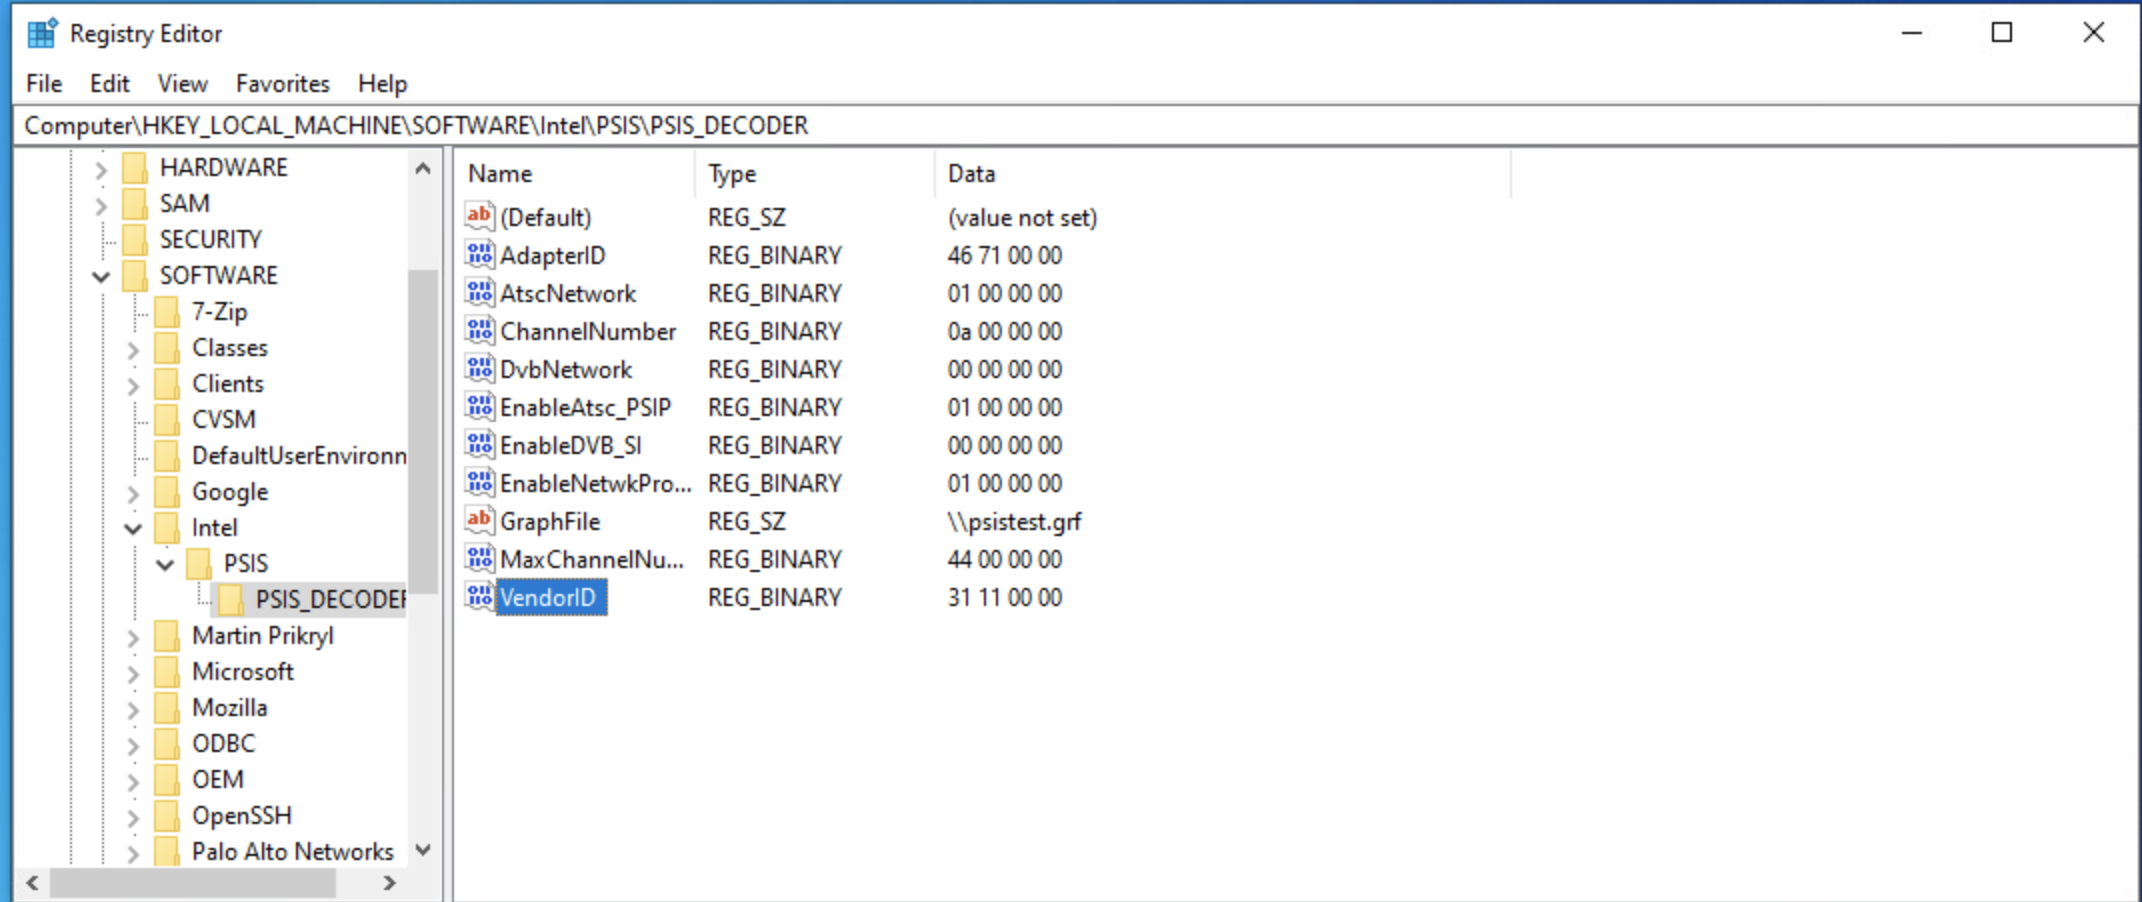Select the OpenSSH key in the tree
Screen dimensions: 2142x902
point(242,815)
